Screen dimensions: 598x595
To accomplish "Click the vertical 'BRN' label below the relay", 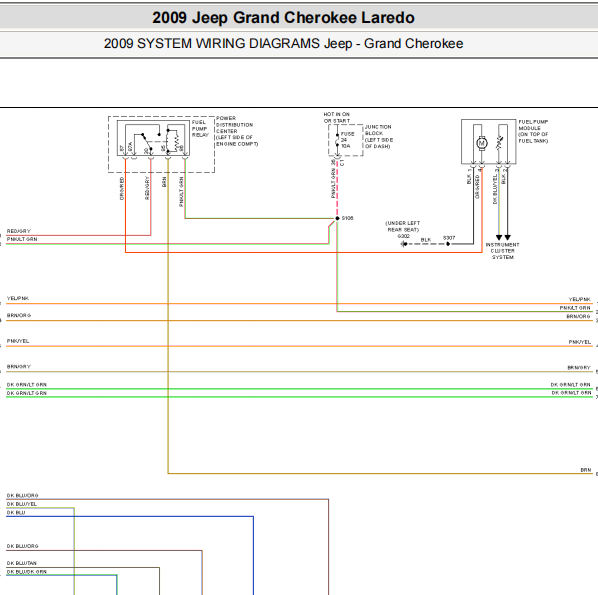I will [x=164, y=182].
